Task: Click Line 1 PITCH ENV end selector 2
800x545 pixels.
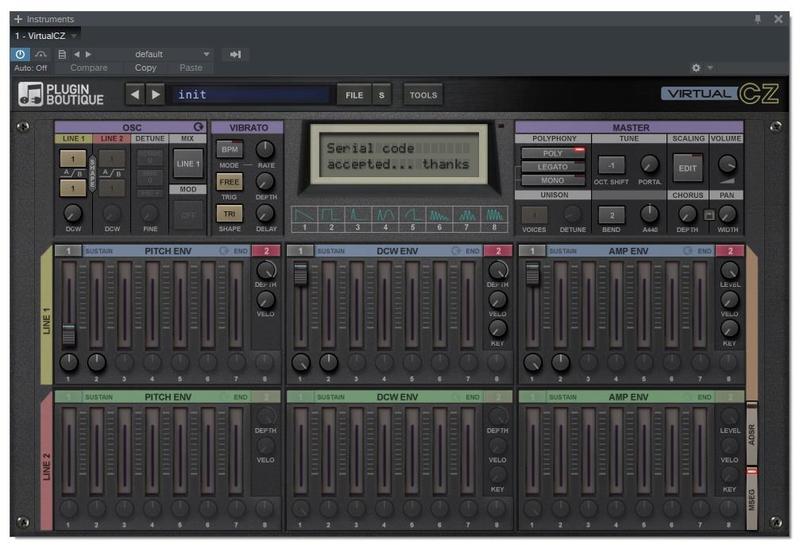Action: click(266, 251)
